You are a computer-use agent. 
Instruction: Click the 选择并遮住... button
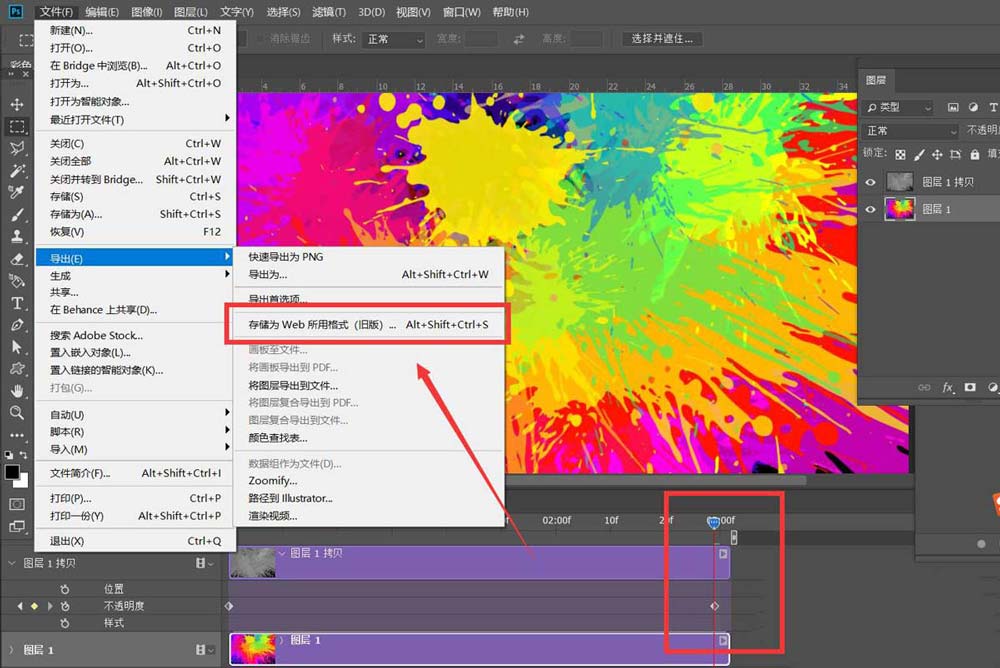(x=662, y=39)
